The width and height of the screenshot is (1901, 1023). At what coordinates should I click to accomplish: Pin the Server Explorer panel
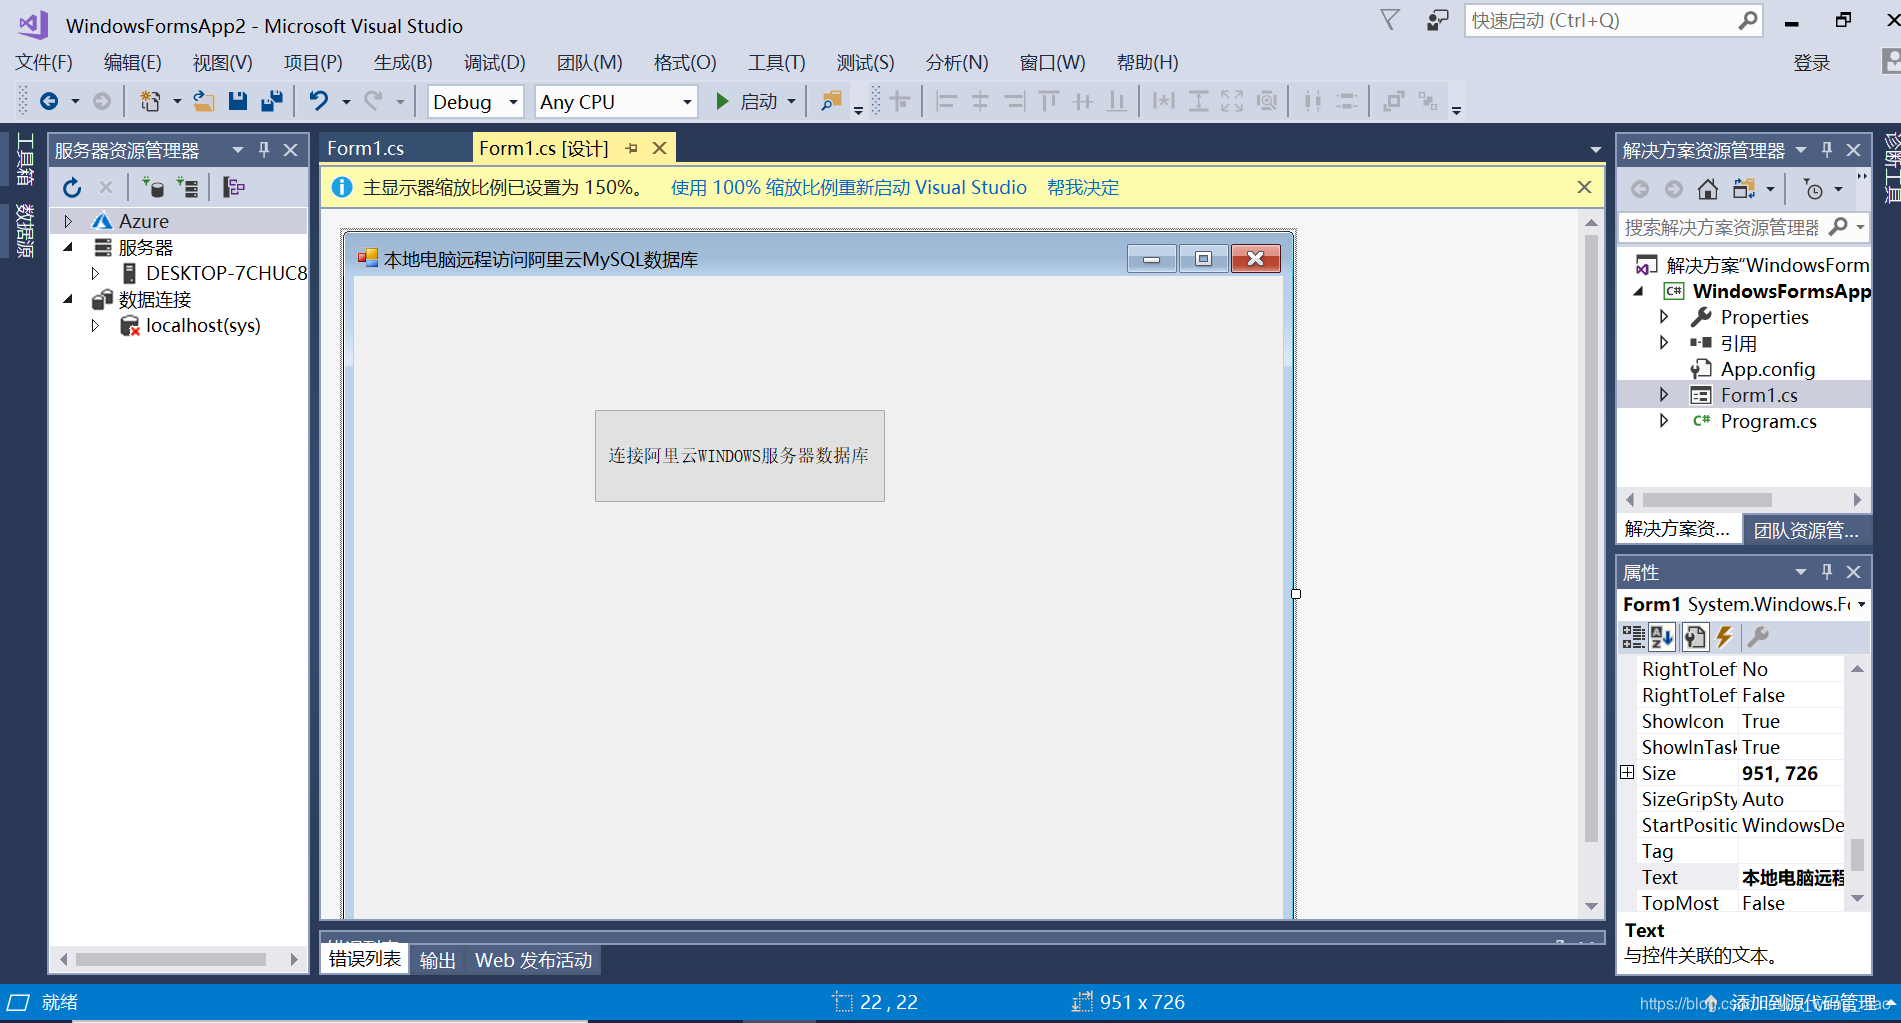(x=264, y=150)
